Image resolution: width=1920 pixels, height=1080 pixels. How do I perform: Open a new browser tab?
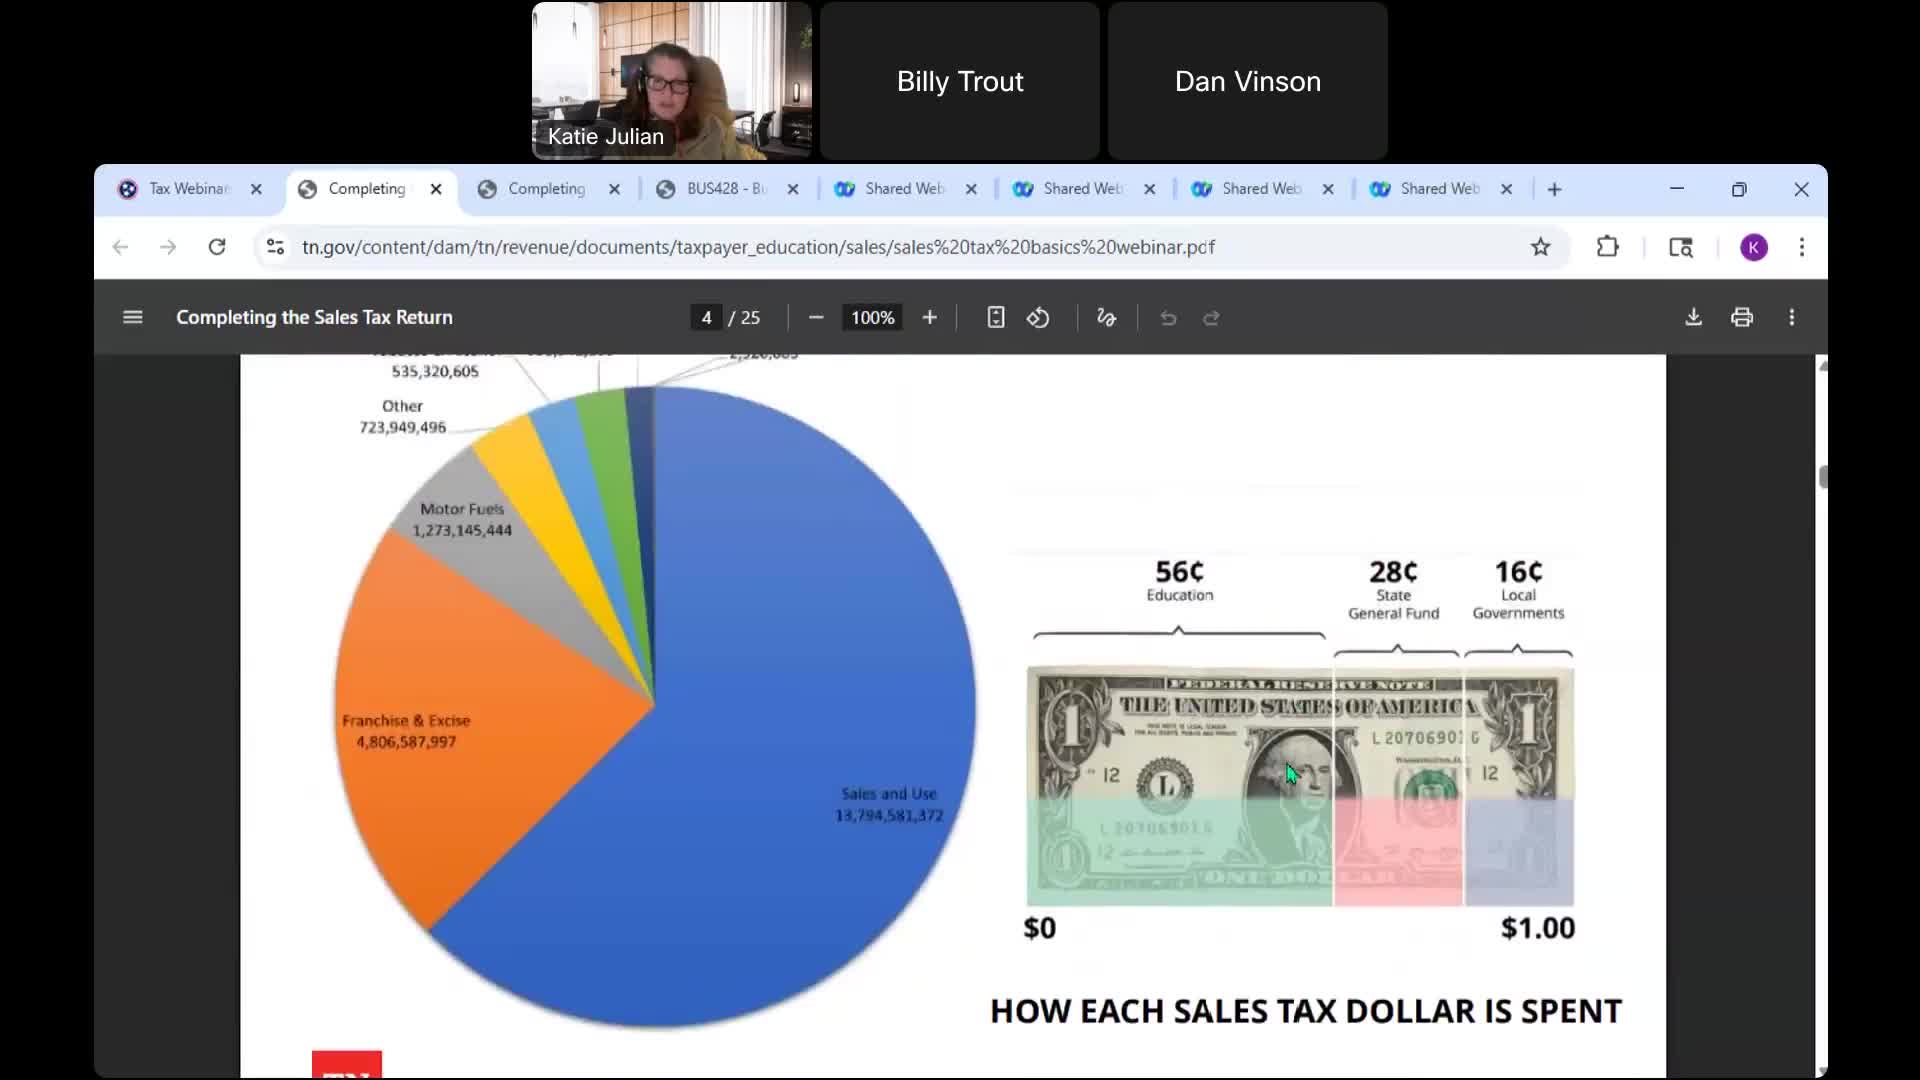pos(1554,189)
